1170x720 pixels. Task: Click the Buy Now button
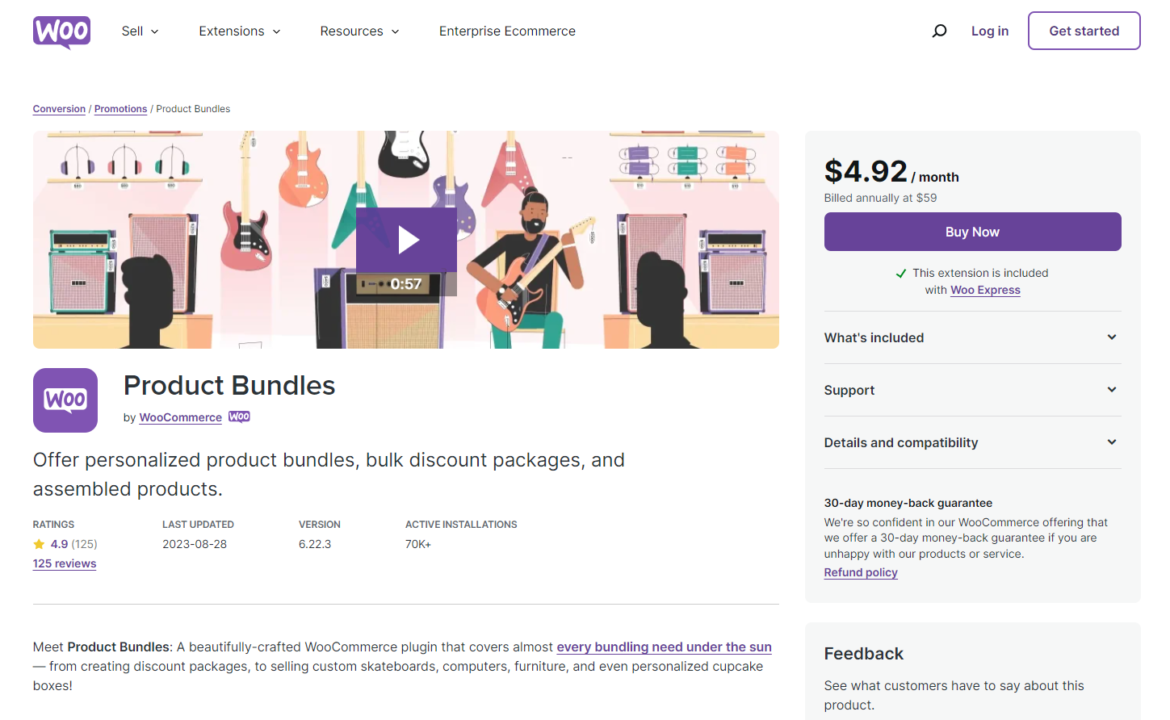972,231
